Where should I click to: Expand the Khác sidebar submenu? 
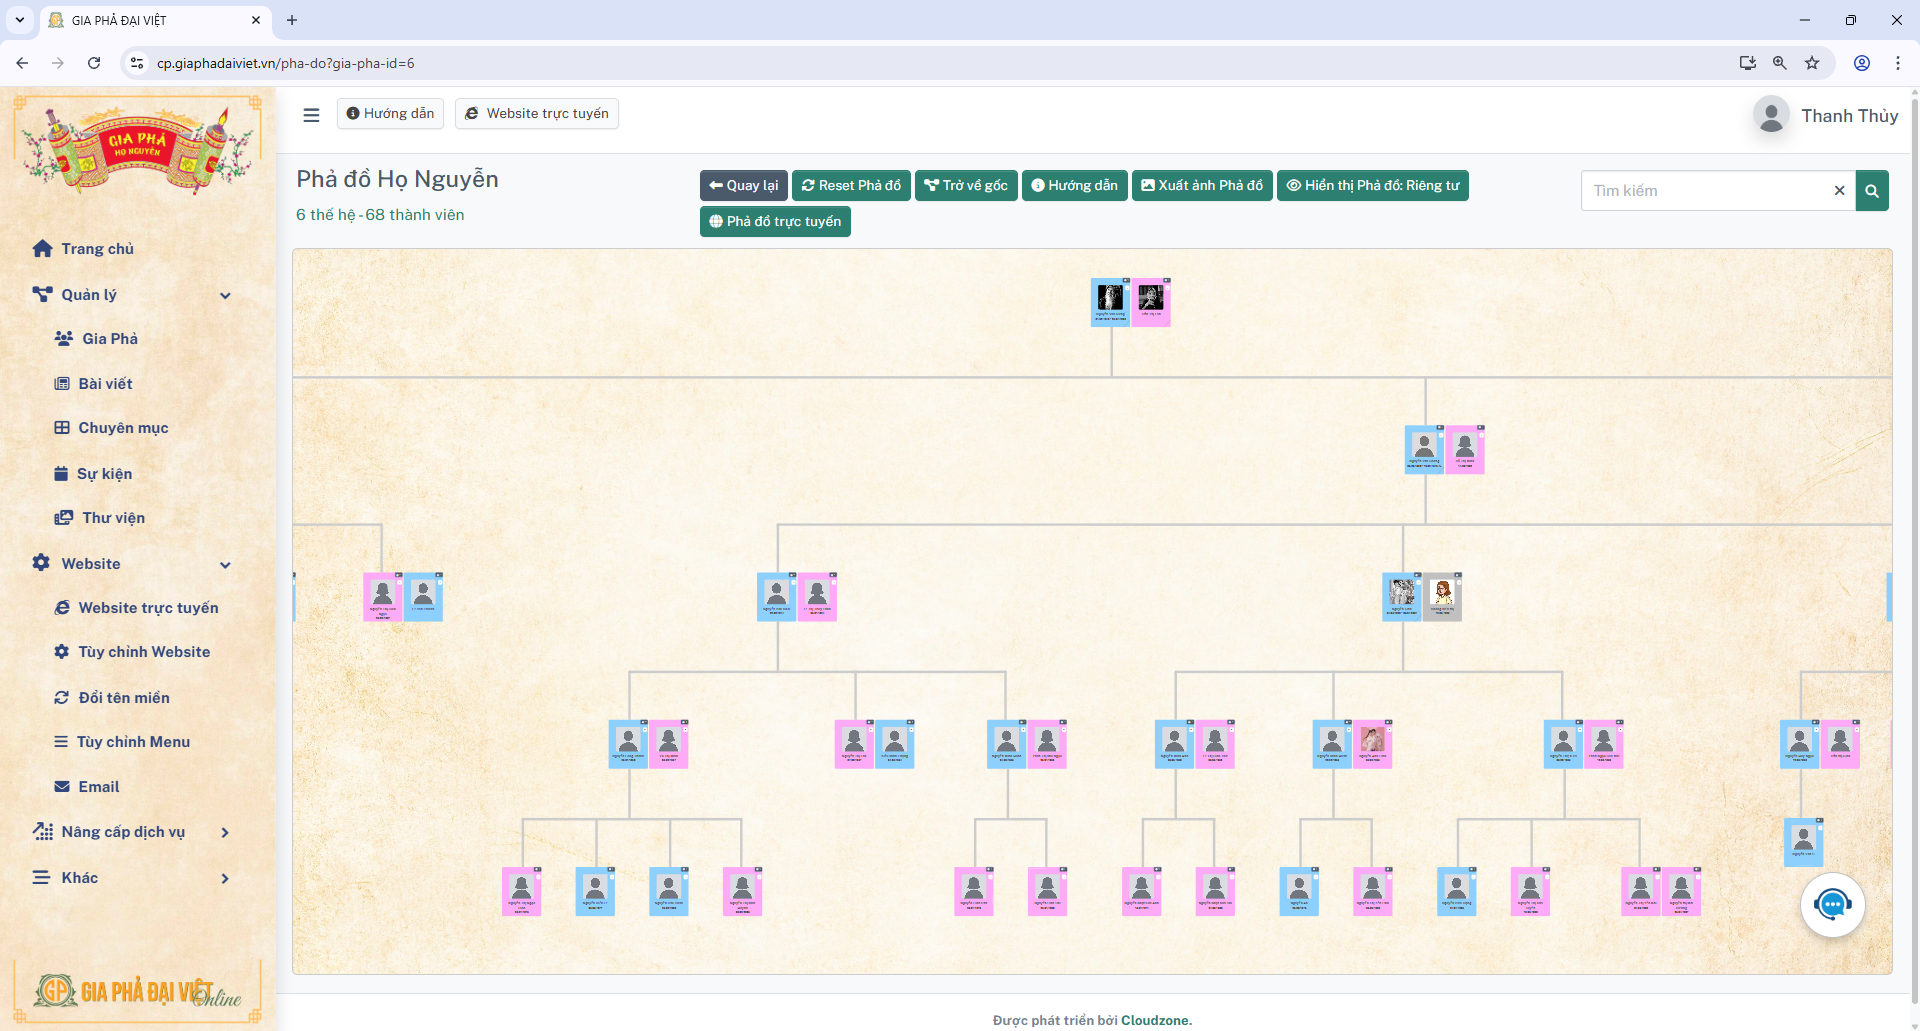[225, 878]
